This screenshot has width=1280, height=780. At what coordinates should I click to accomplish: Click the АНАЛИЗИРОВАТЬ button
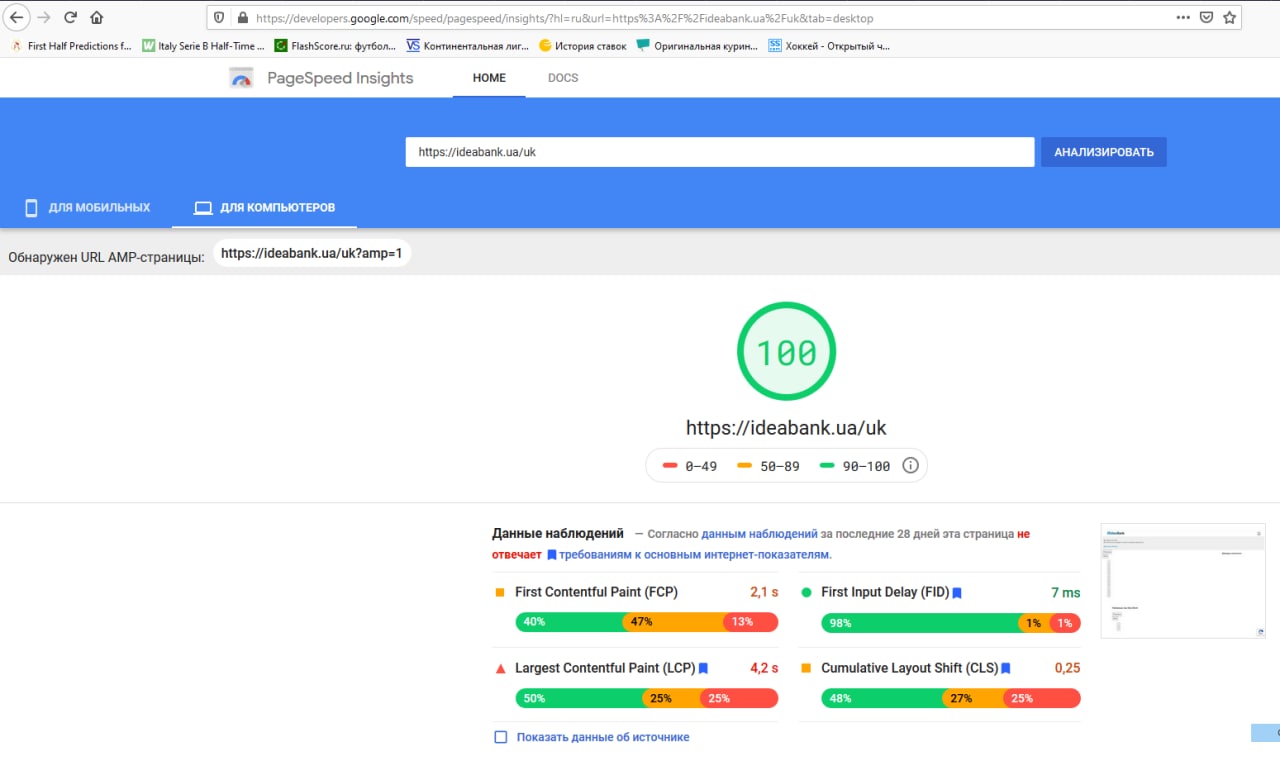(1103, 152)
